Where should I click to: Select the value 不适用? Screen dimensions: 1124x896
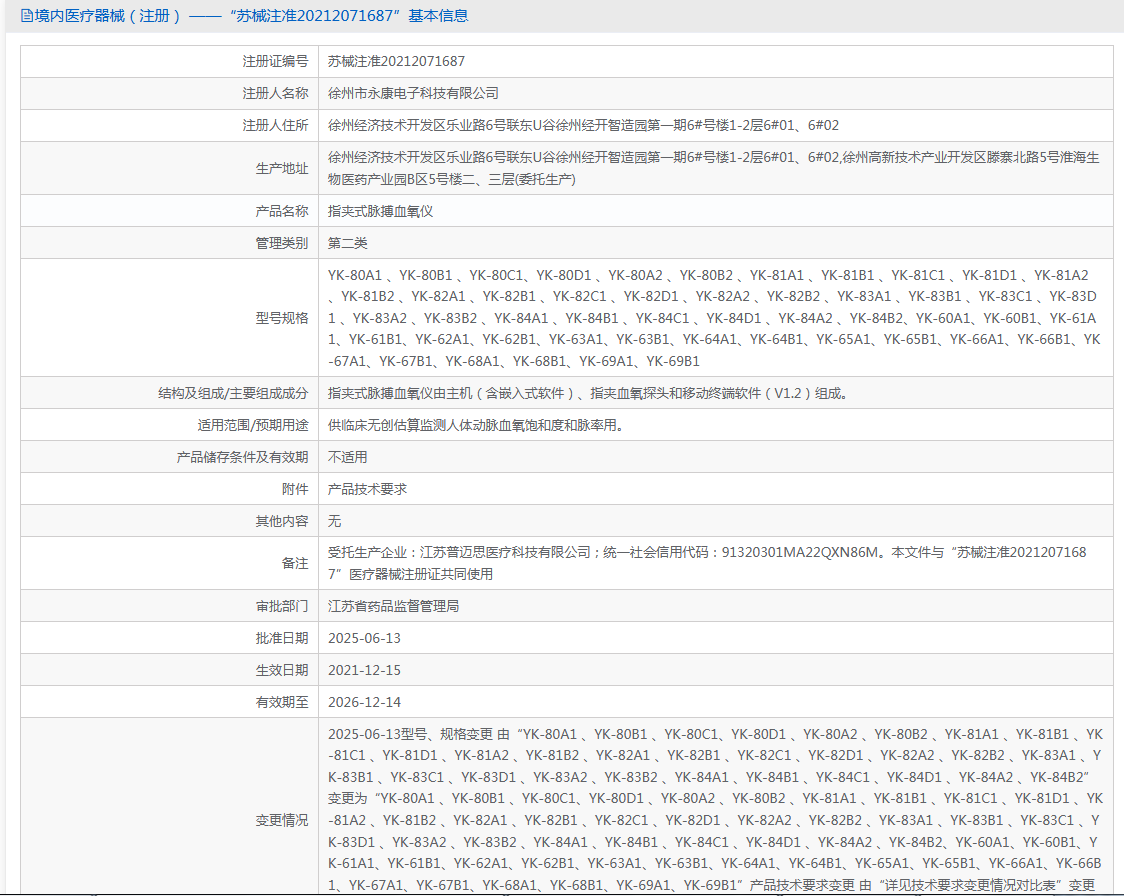[348, 457]
